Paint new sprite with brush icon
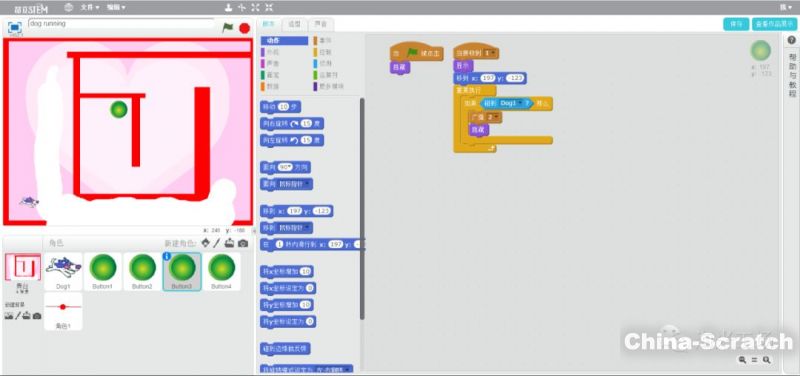The image size is (800, 376). point(217,243)
